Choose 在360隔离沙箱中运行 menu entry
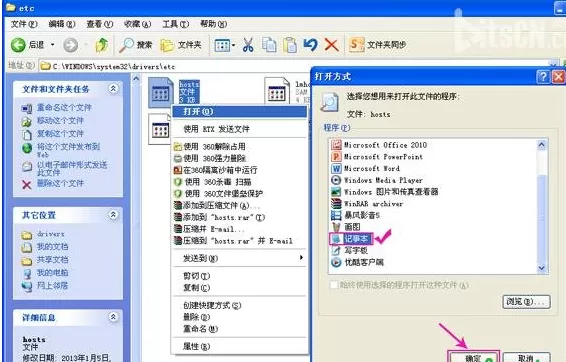The image size is (566, 362). pos(240,170)
